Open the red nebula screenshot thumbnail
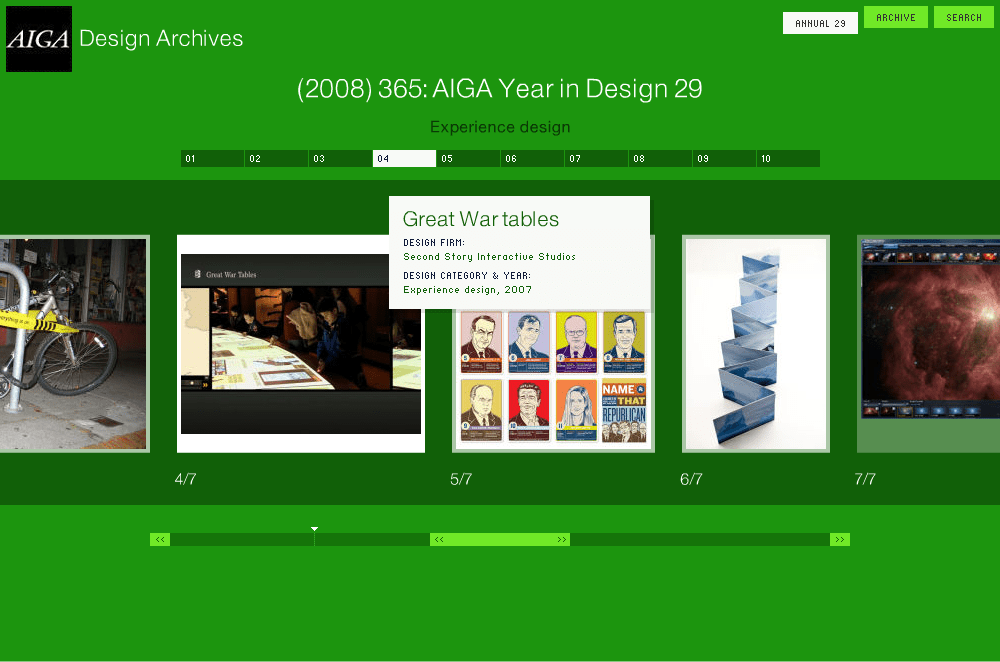 [x=929, y=344]
